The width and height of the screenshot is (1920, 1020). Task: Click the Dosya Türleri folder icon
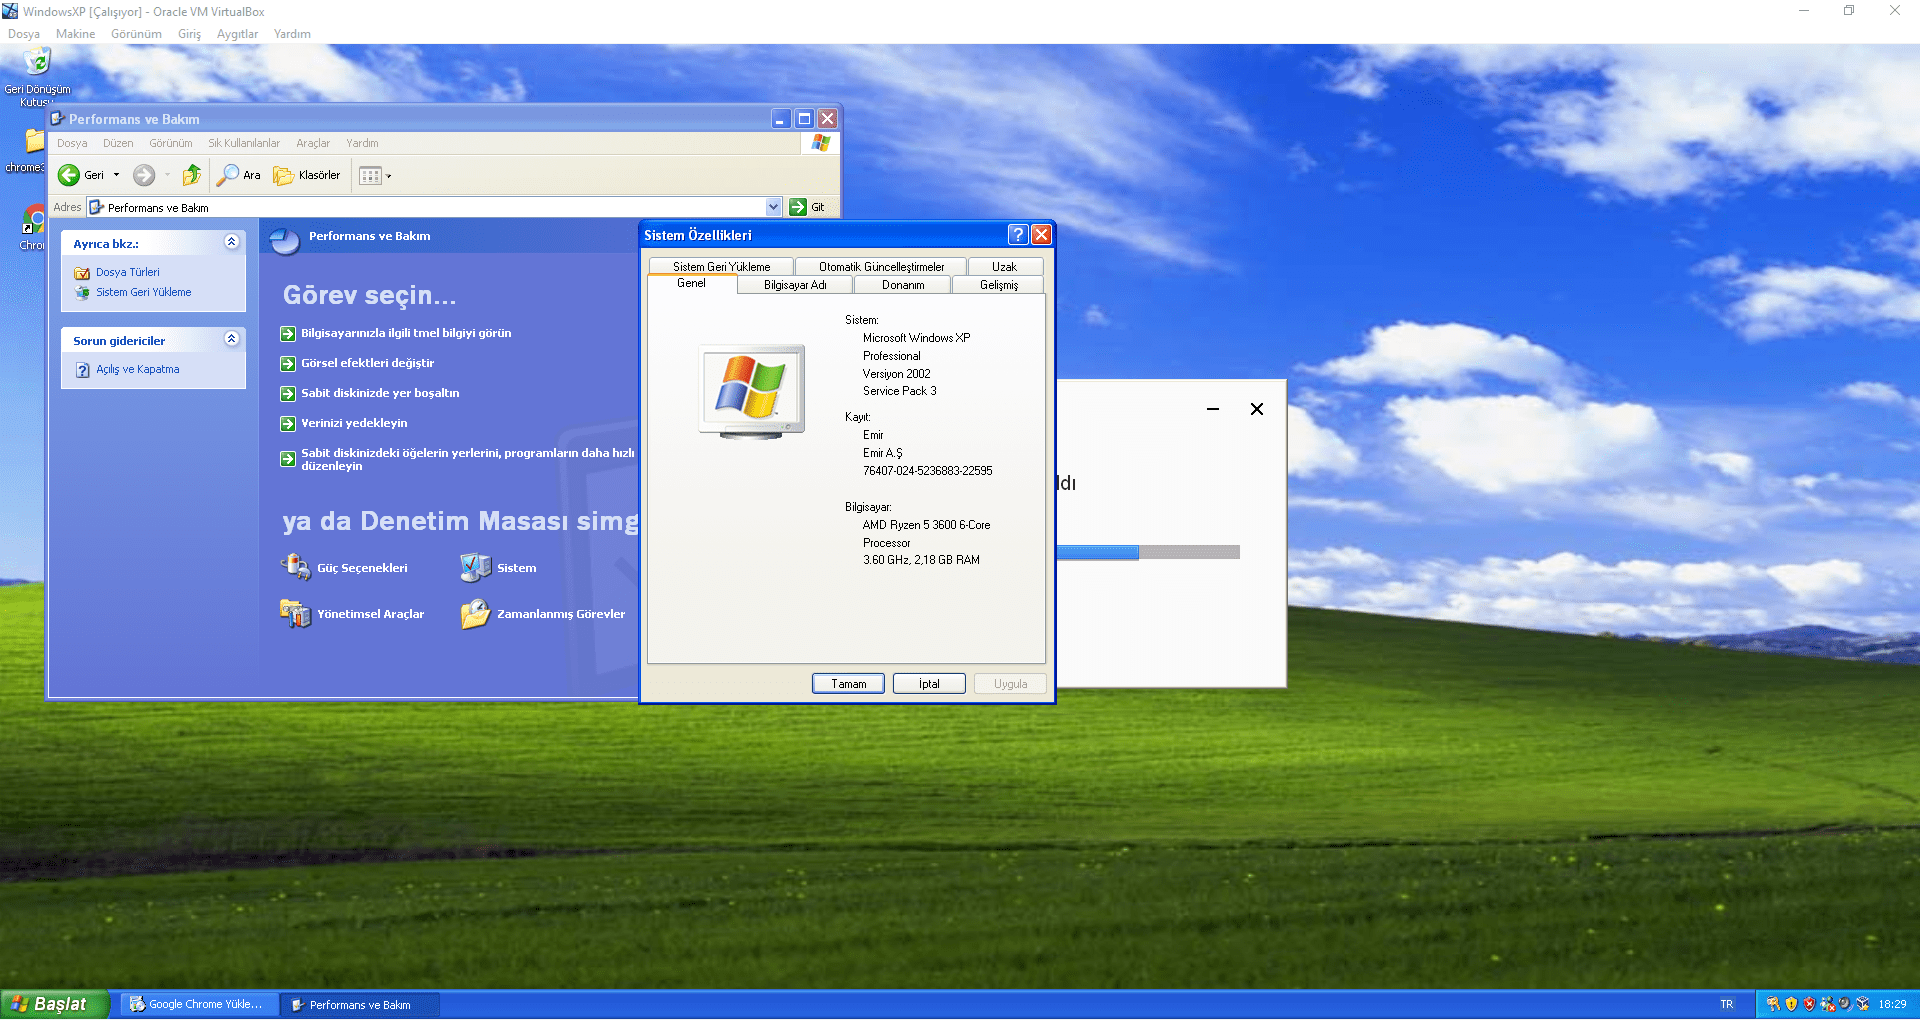tap(82, 273)
